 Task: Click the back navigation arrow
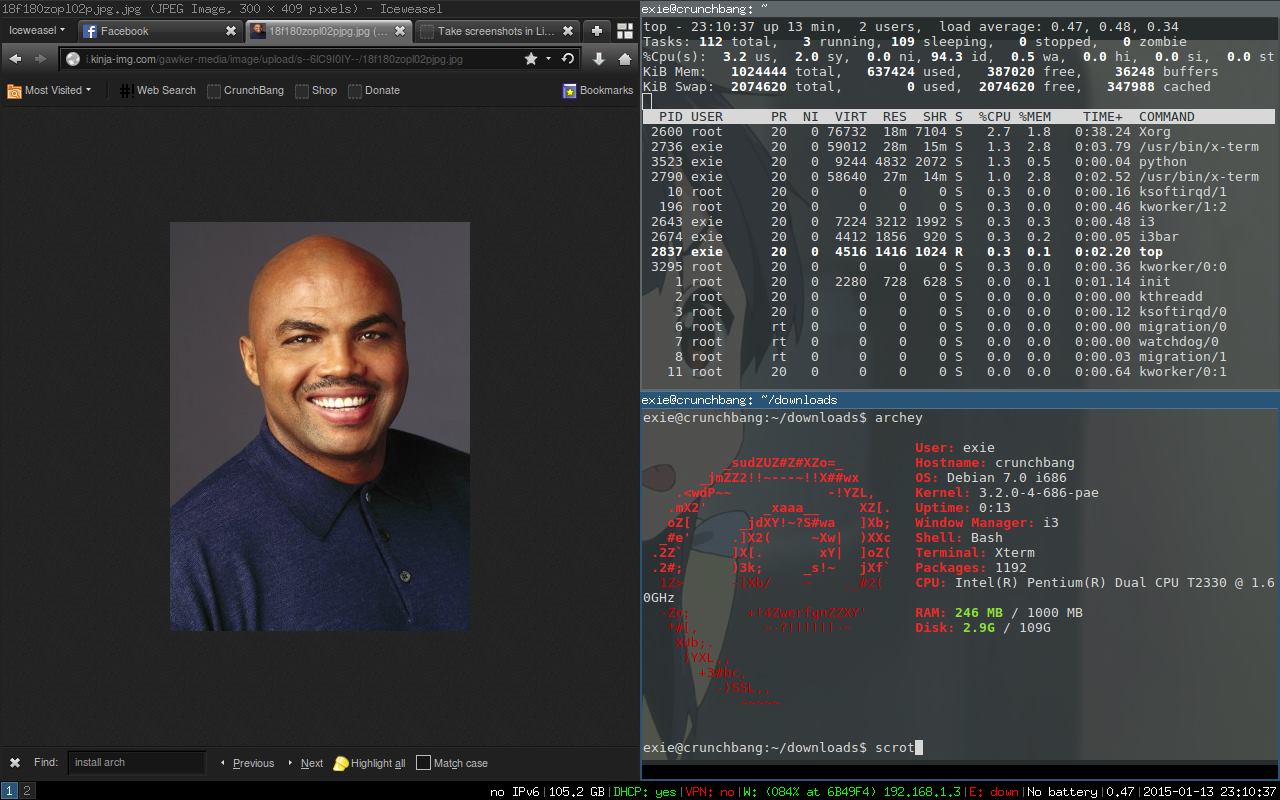(x=17, y=59)
